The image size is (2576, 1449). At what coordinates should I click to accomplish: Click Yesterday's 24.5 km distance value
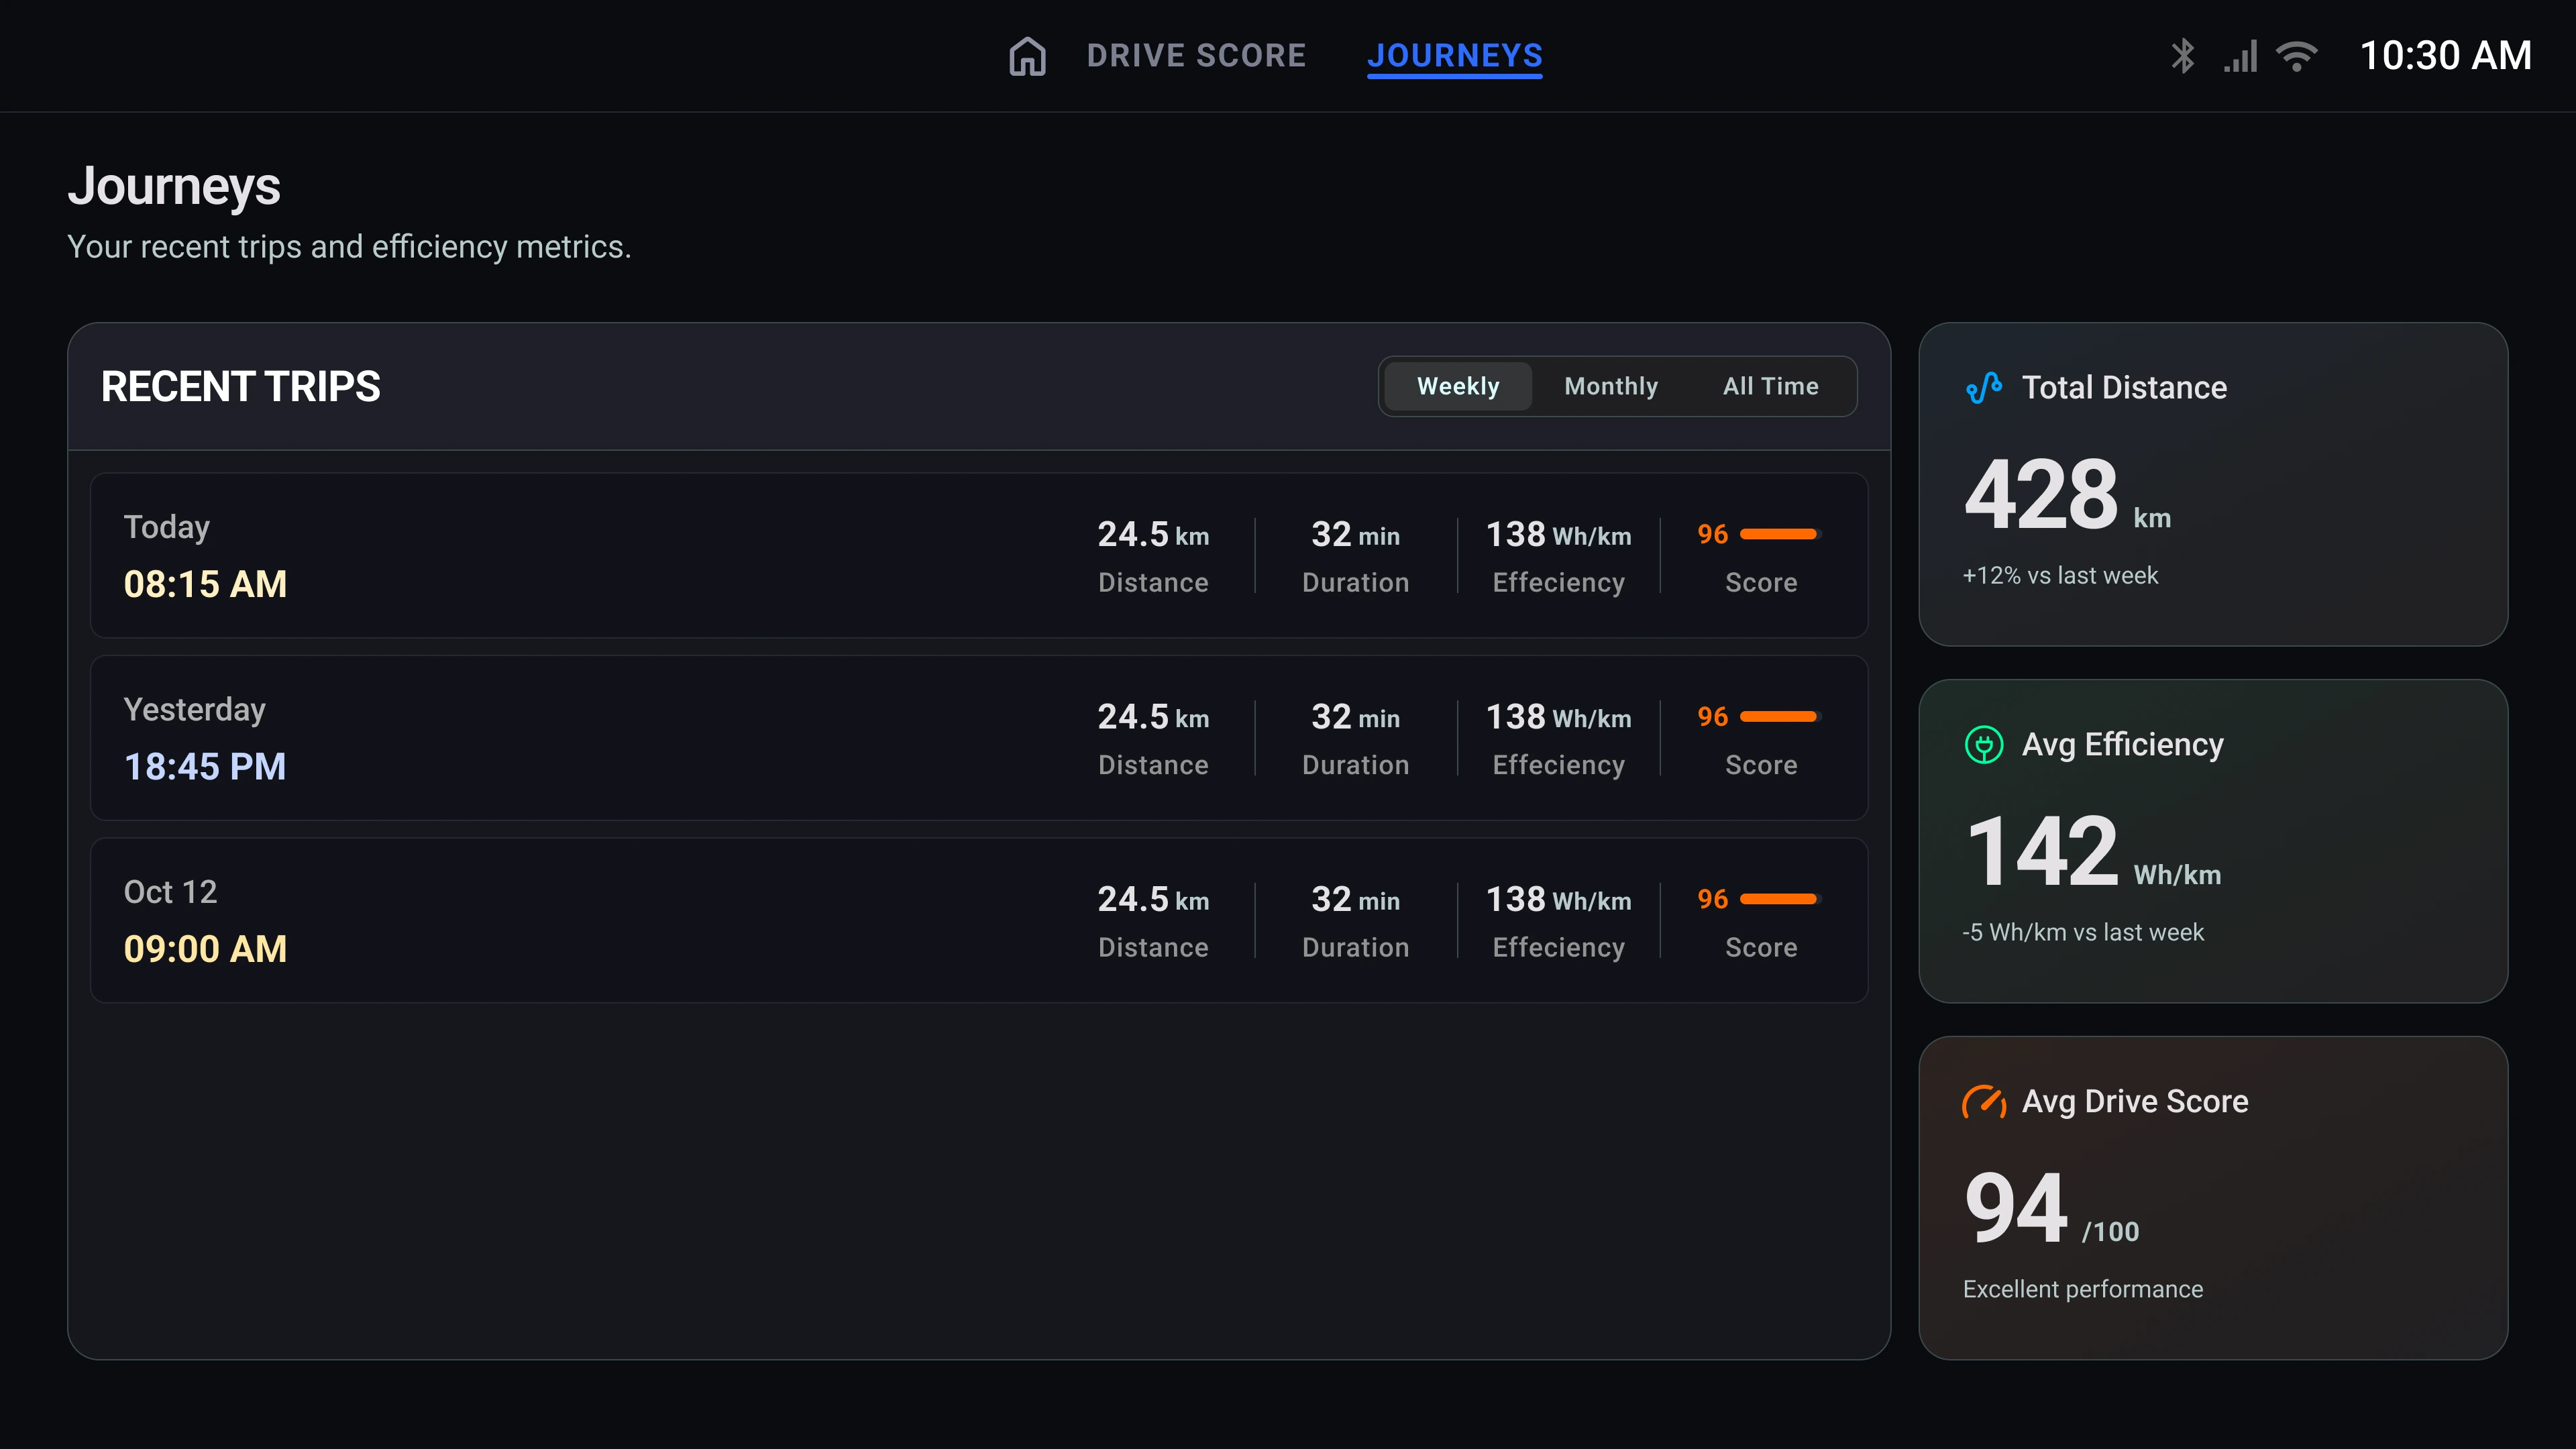(x=1153, y=717)
